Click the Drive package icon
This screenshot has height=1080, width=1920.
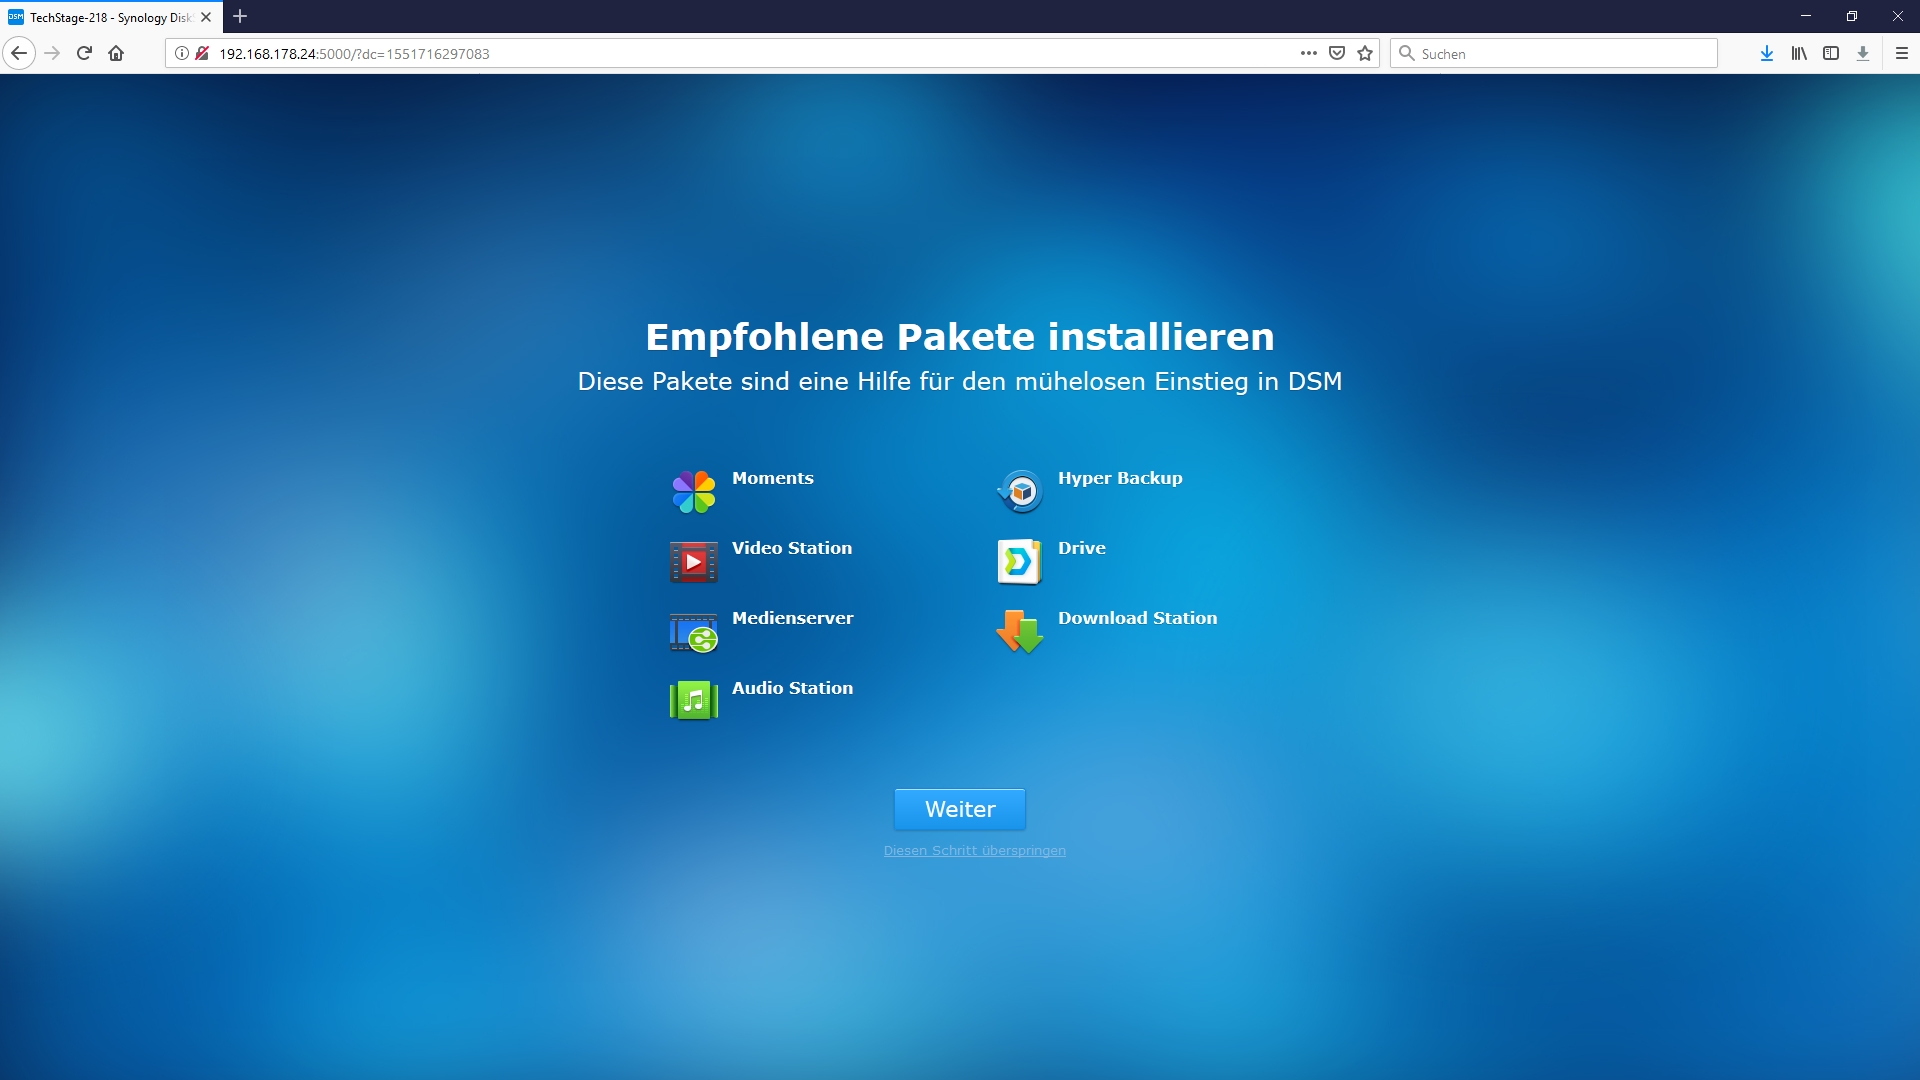tap(1019, 561)
